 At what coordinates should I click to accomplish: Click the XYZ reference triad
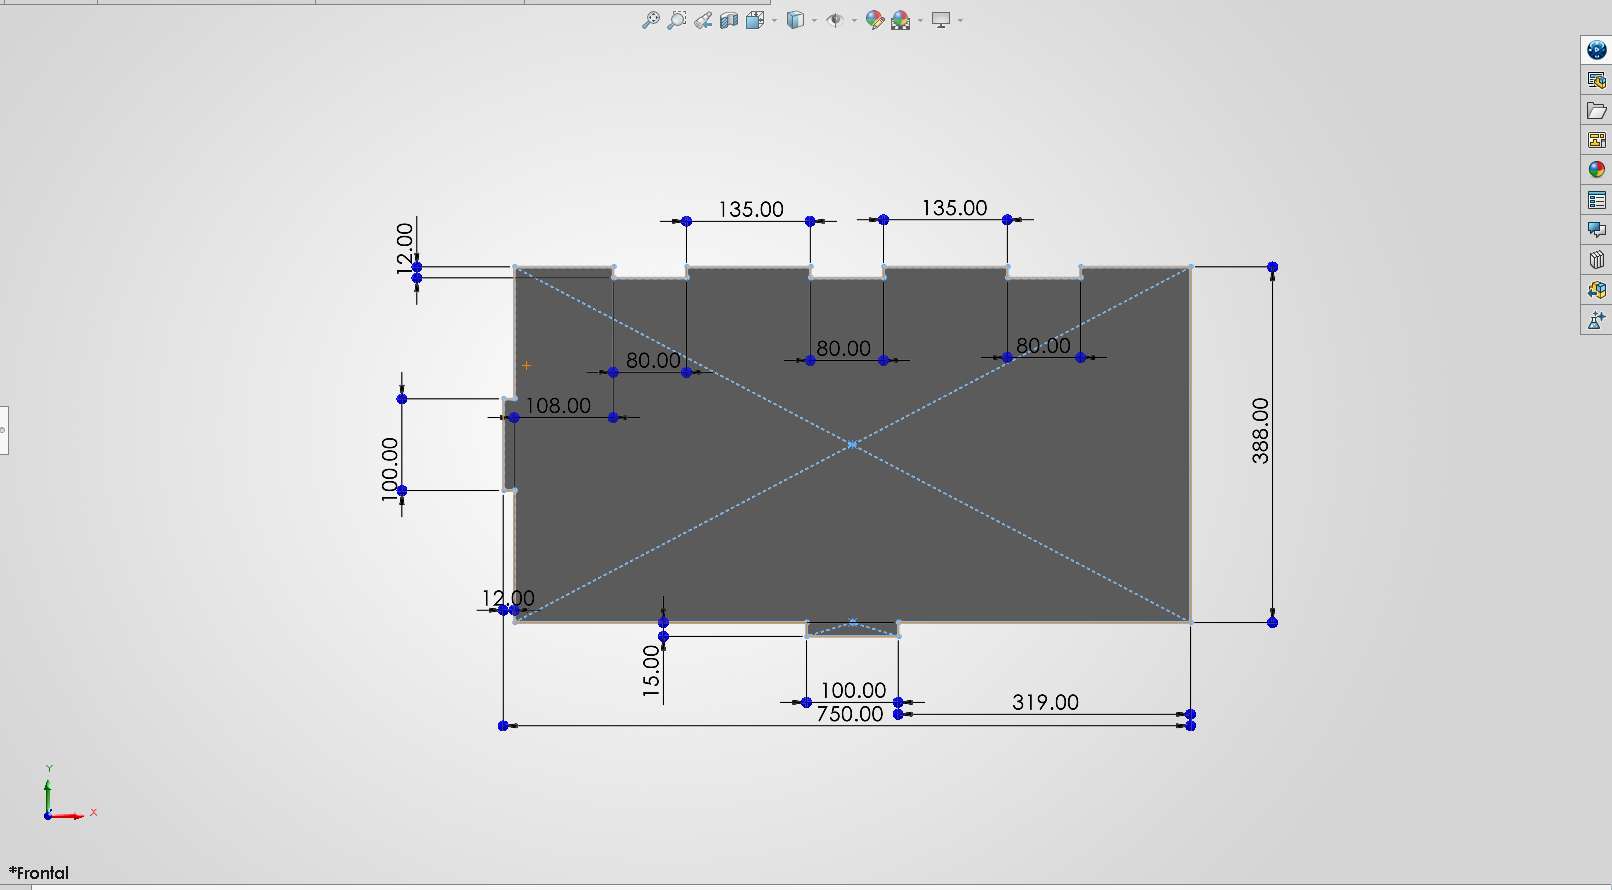pyautogui.click(x=68, y=794)
